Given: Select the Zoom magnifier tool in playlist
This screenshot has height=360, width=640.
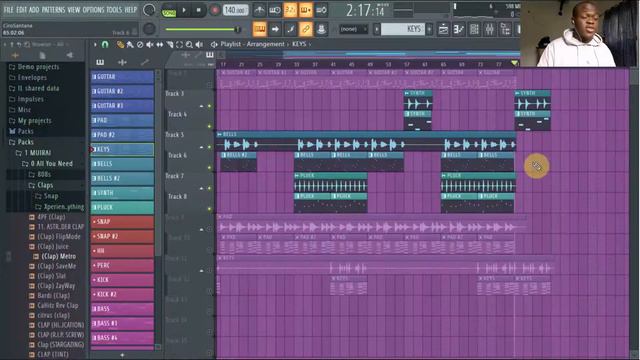Looking at the screenshot, I should click(x=189, y=44).
